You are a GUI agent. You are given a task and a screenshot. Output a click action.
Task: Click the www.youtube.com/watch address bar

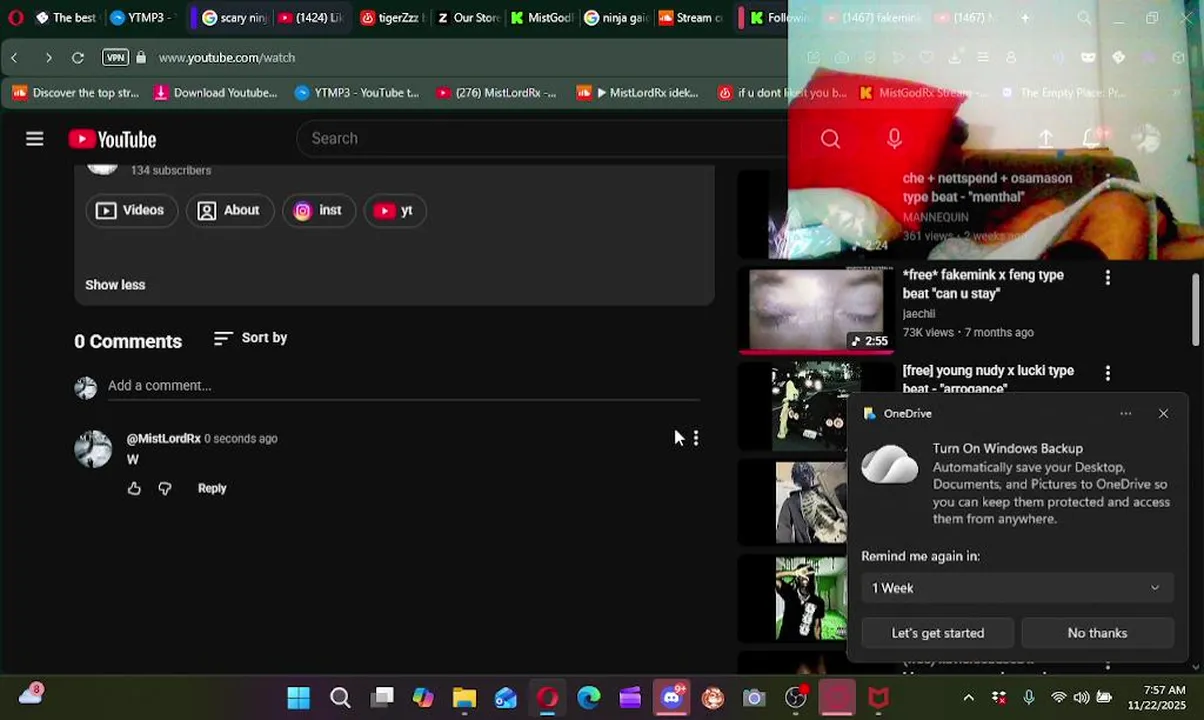point(227,58)
